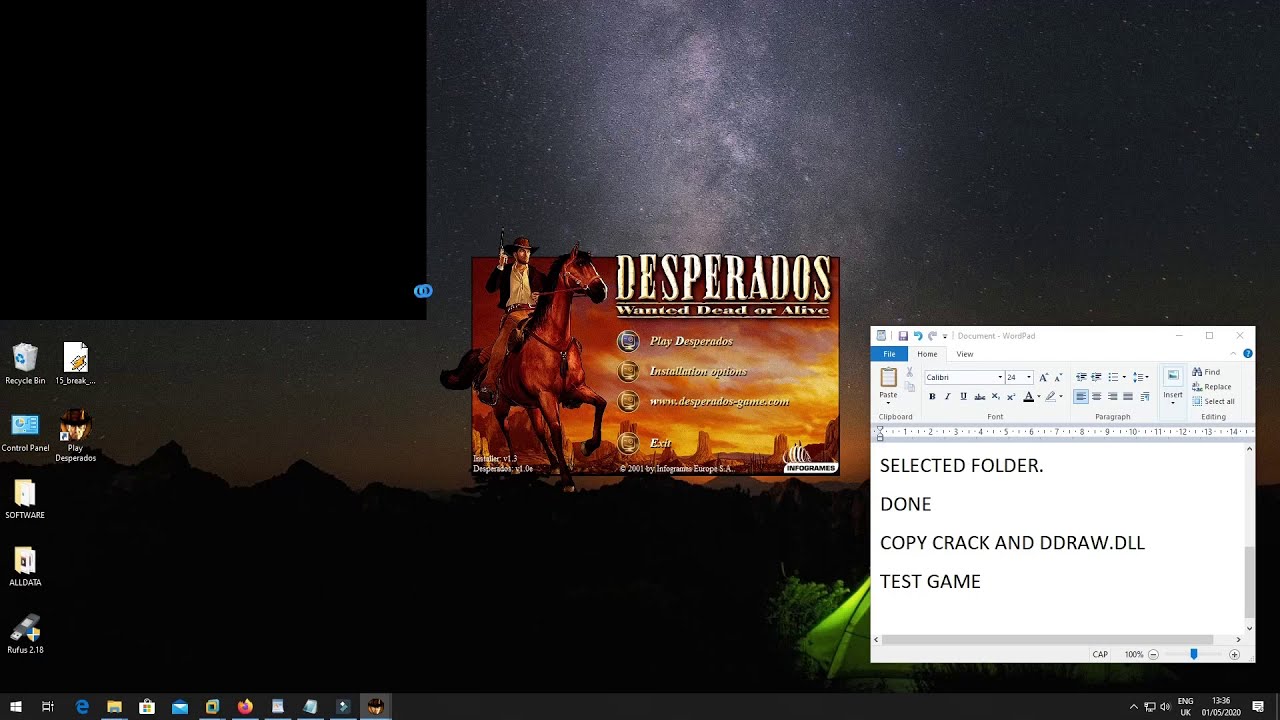This screenshot has width=1280, height=720.
Task: Click Select all in Editing group
Action: pyautogui.click(x=1213, y=401)
